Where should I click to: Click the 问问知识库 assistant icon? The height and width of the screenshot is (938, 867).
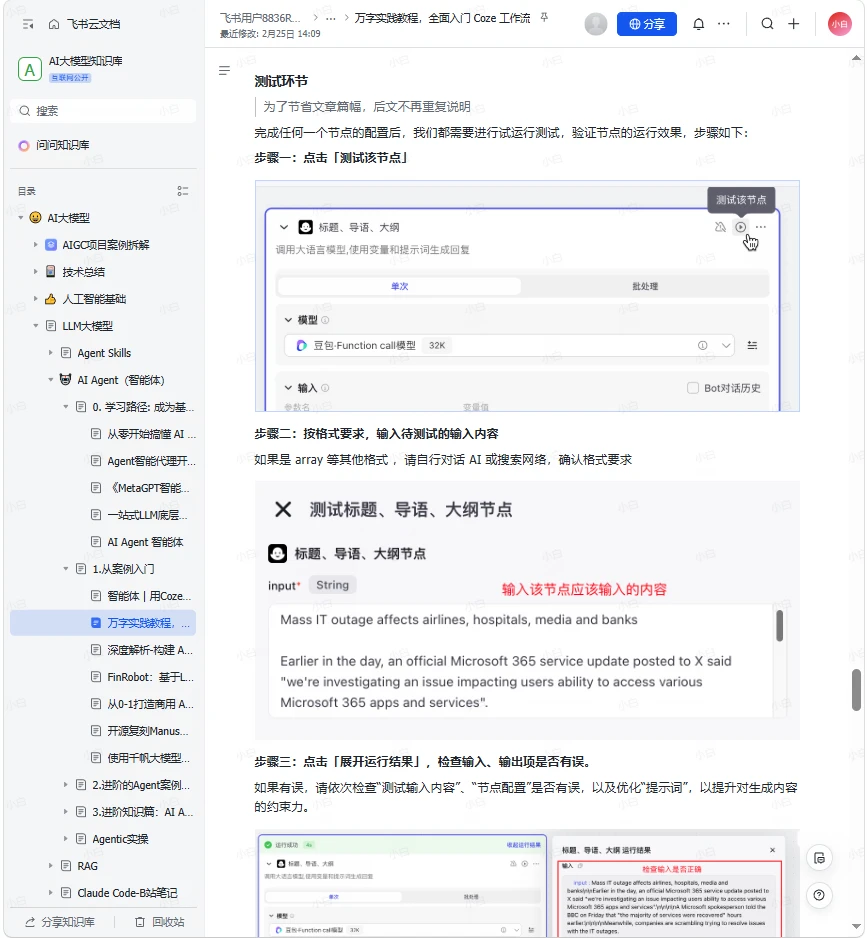(x=24, y=145)
